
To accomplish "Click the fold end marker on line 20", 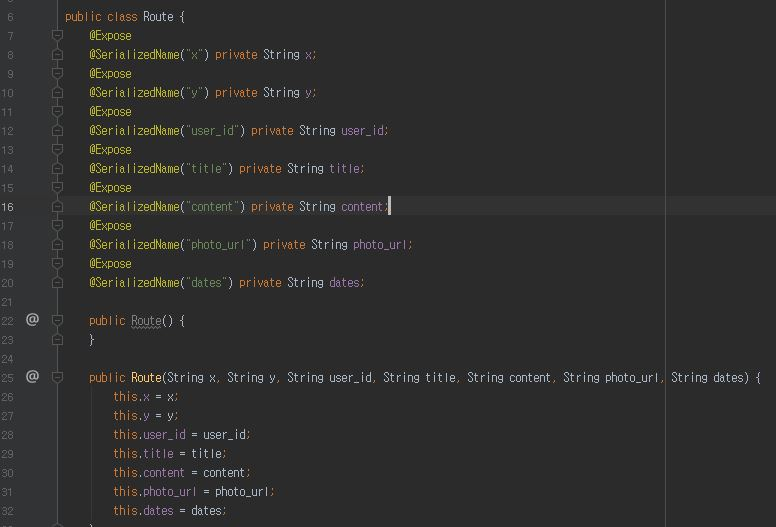I will tap(57, 283).
